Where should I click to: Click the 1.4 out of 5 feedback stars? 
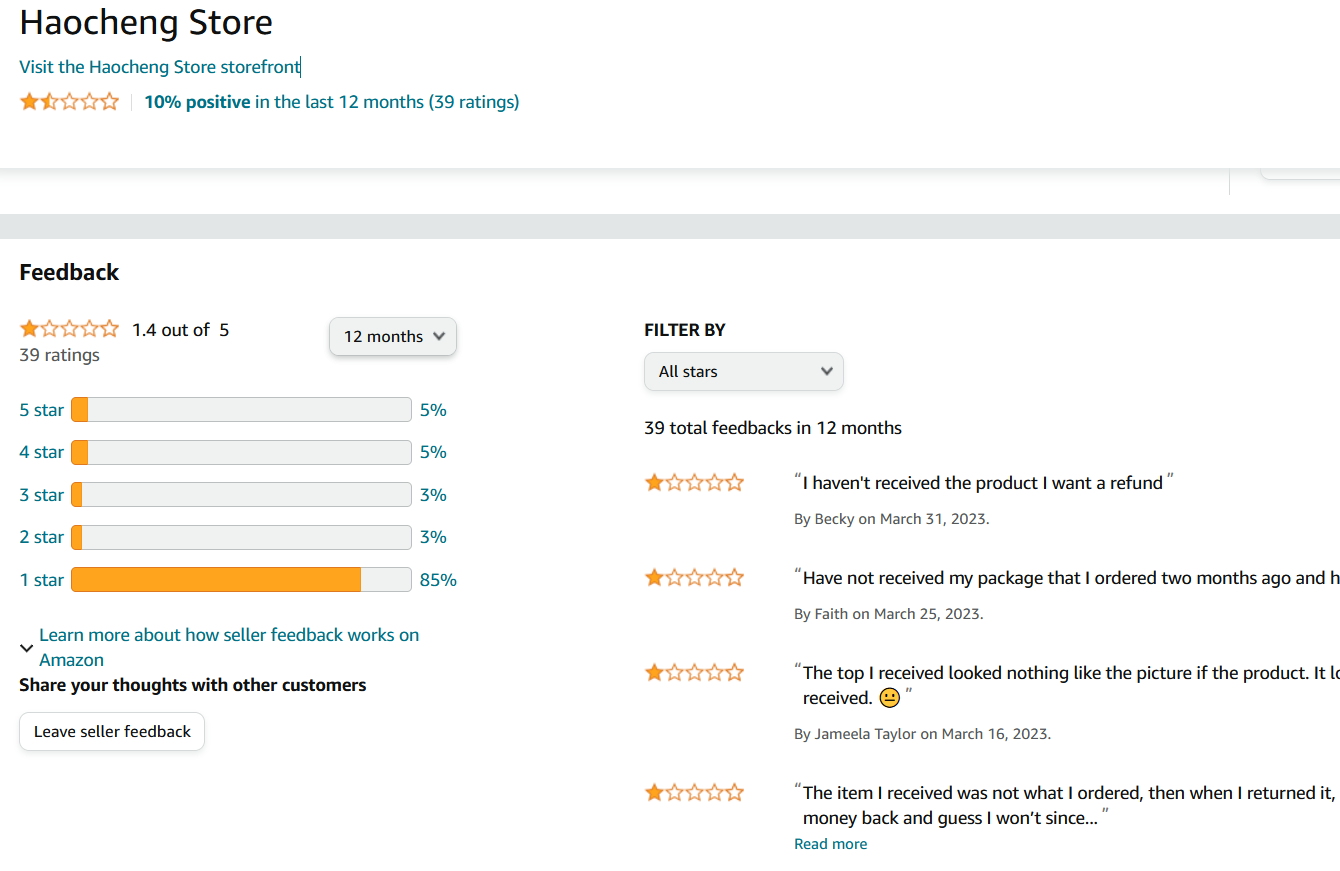(x=69, y=329)
